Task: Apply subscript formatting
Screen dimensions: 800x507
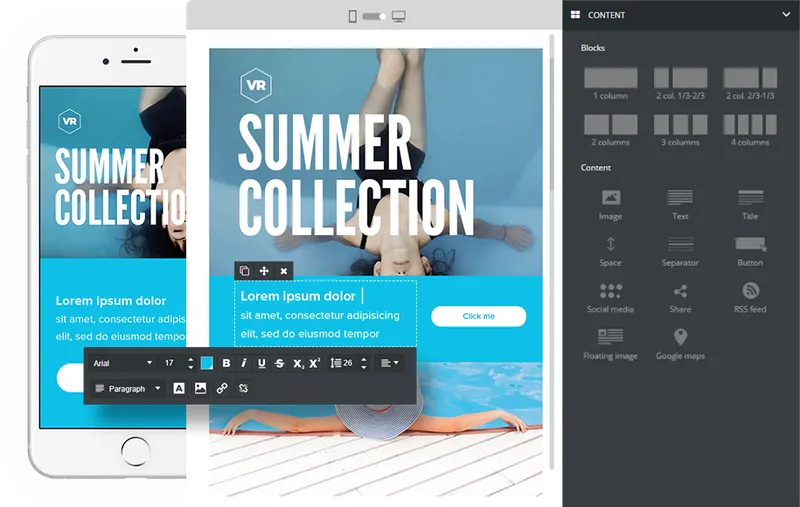Action: (x=298, y=363)
